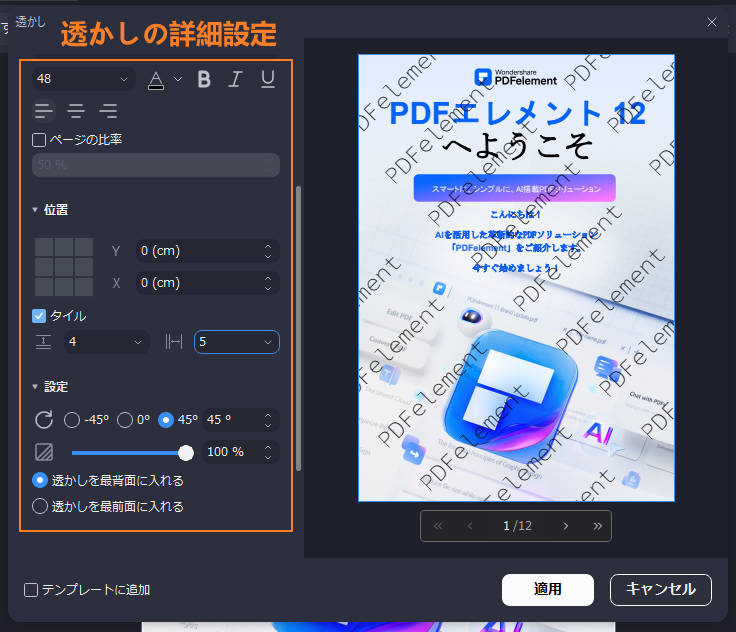Collapse the 設定 section
This screenshot has width=736, height=632.
pos(35,387)
